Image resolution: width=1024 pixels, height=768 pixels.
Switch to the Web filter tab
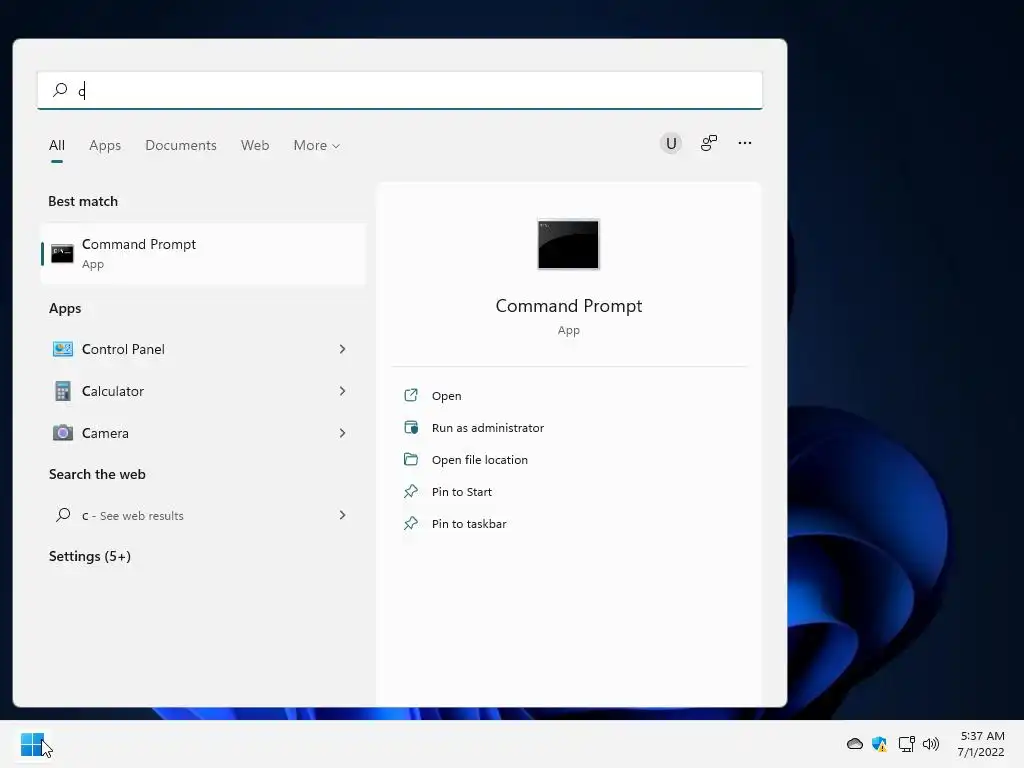pyautogui.click(x=255, y=145)
